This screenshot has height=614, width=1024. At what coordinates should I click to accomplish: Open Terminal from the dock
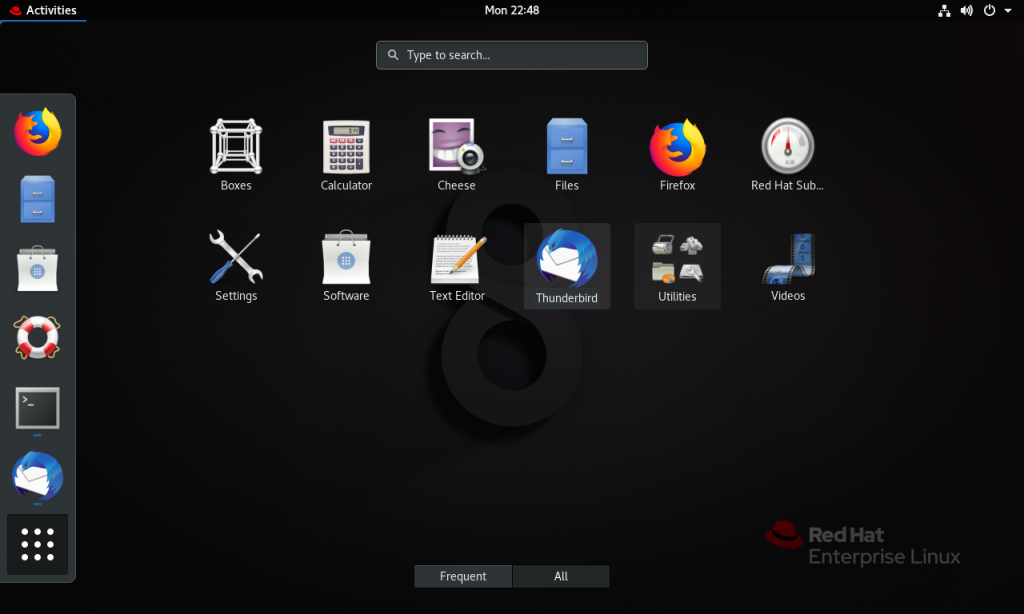pyautogui.click(x=38, y=408)
